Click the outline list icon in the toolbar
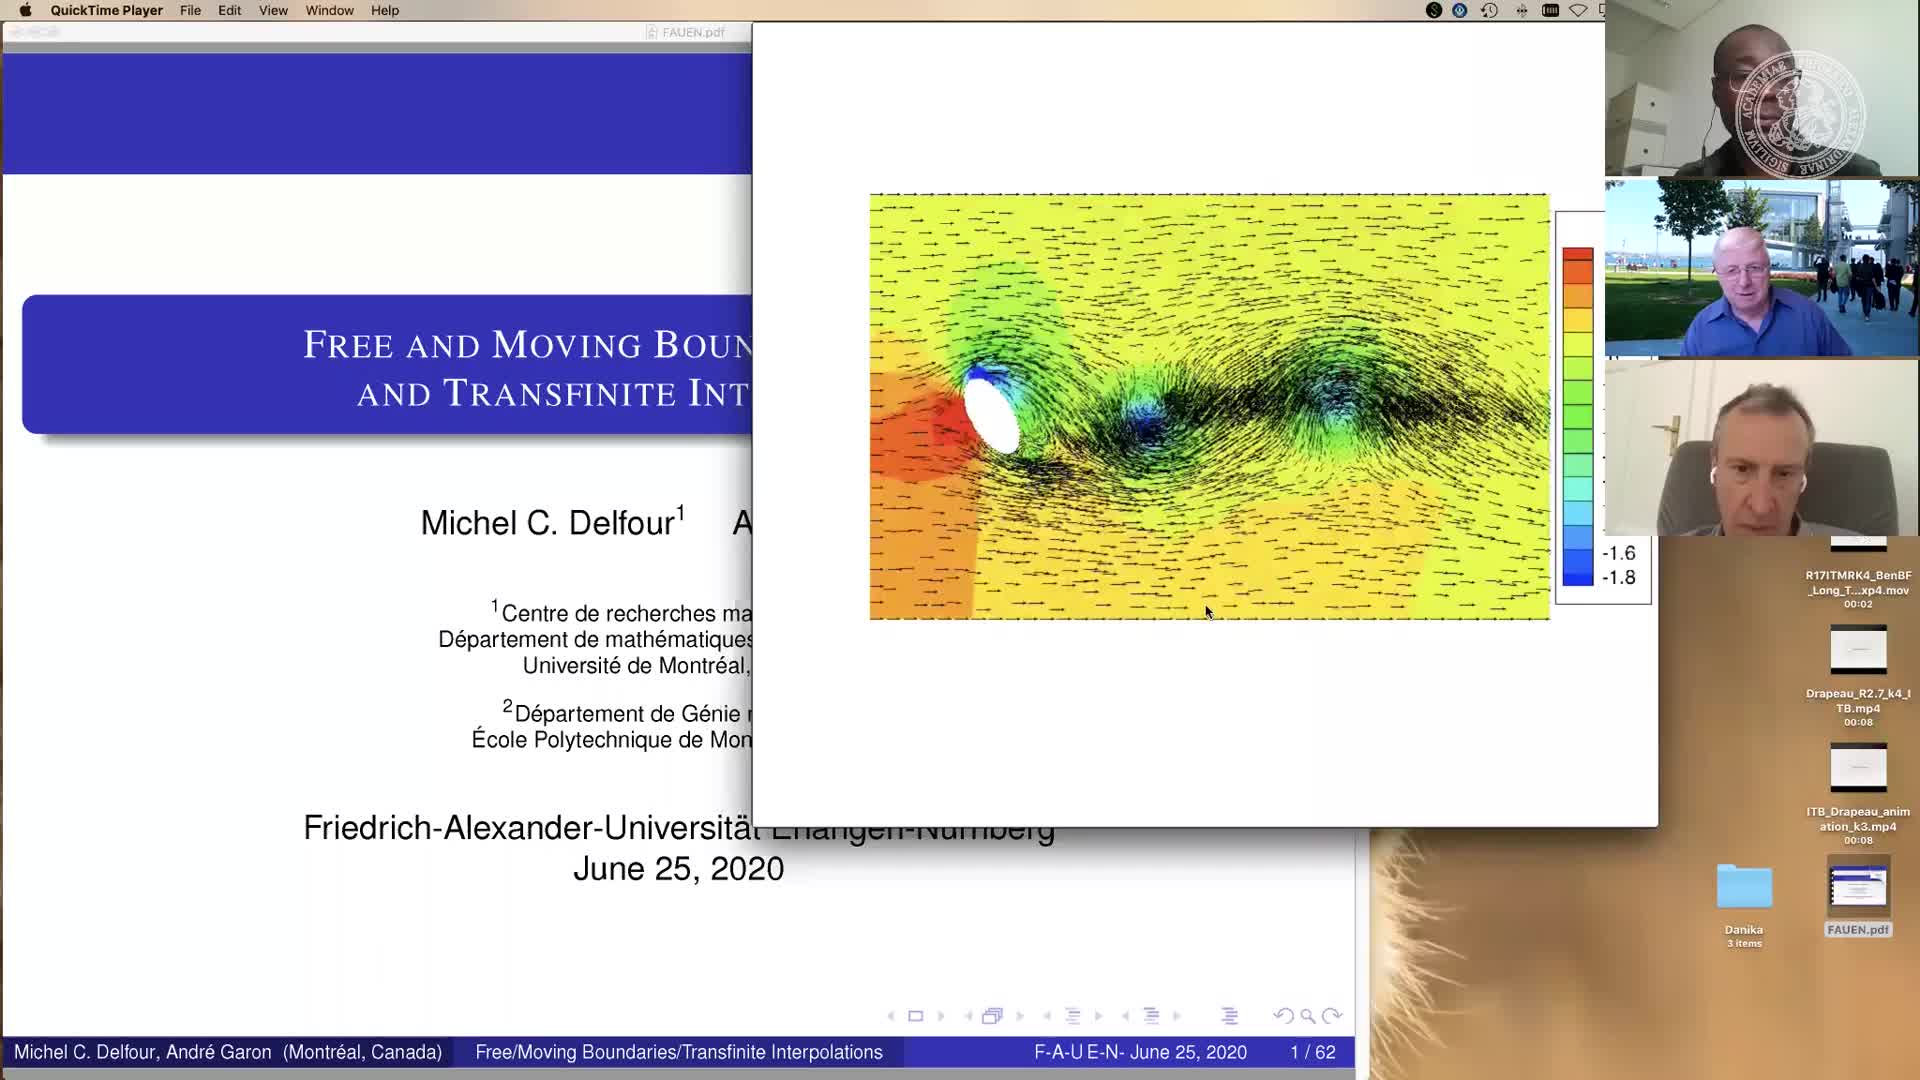 pyautogui.click(x=1230, y=1015)
